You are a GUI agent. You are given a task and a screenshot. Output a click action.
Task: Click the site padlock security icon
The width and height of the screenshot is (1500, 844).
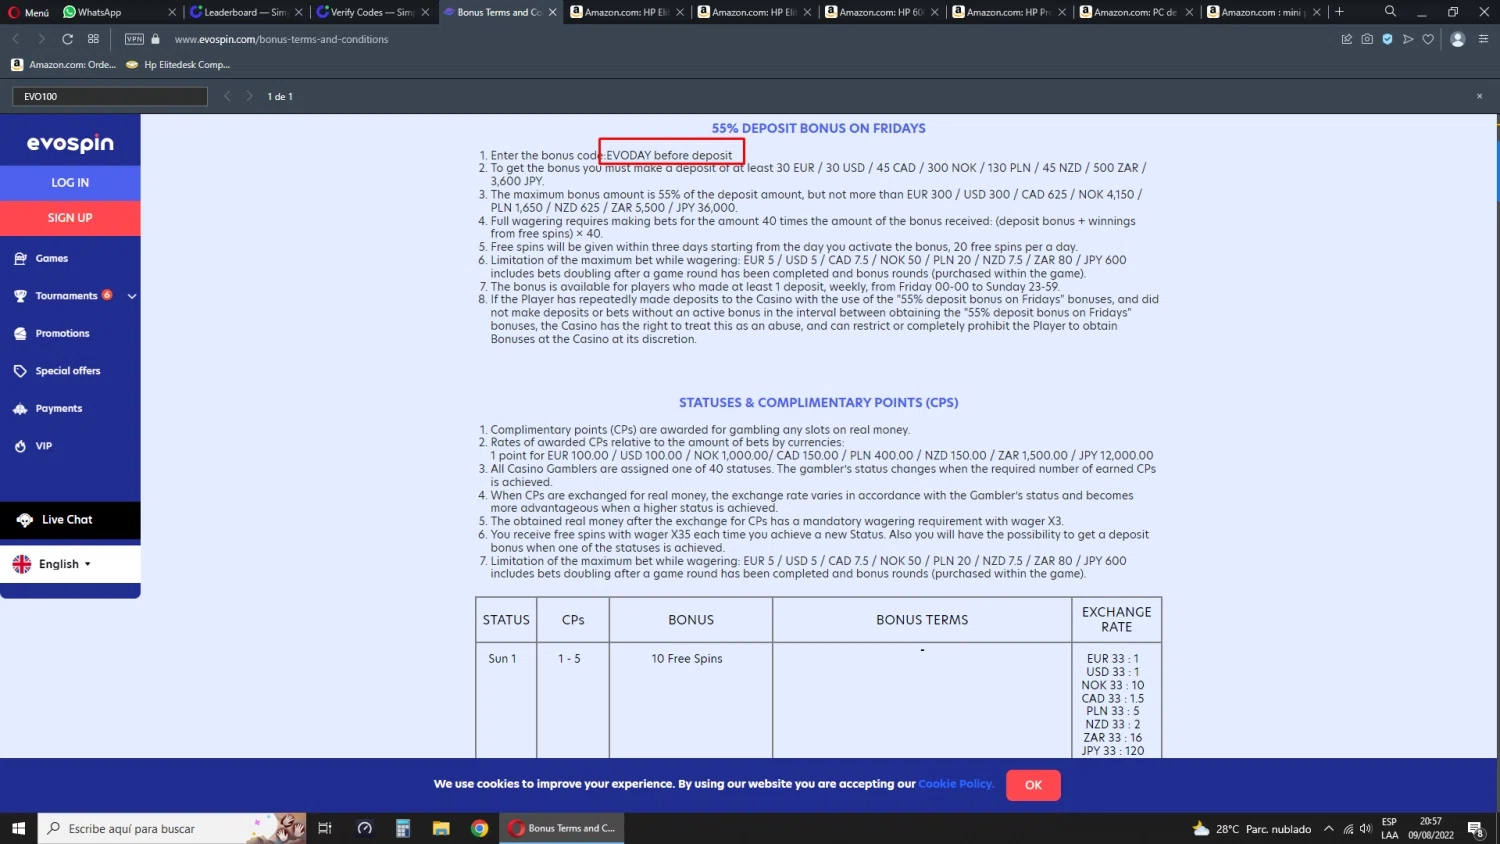click(156, 39)
